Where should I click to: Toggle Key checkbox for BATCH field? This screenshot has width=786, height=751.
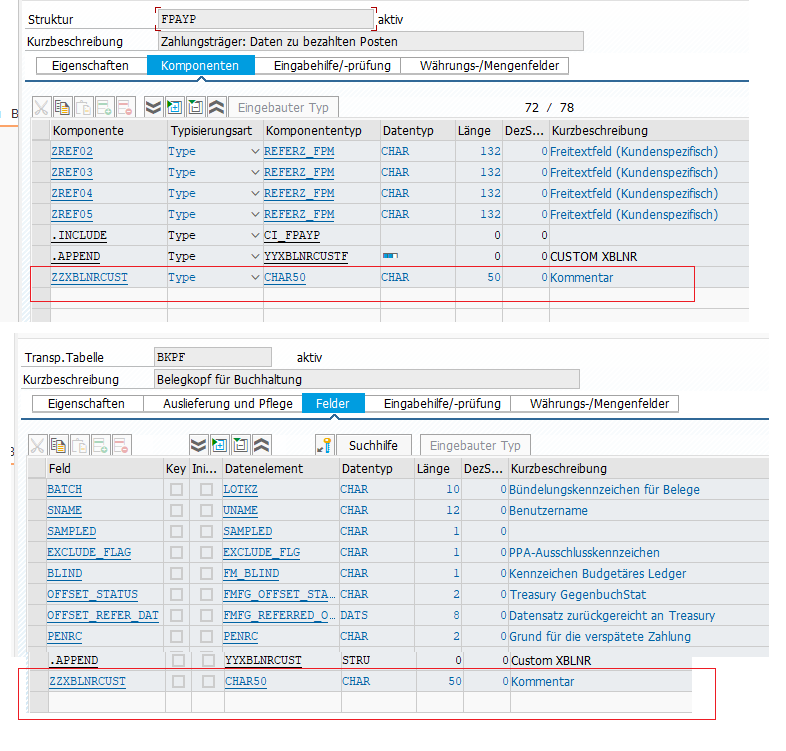click(x=176, y=490)
